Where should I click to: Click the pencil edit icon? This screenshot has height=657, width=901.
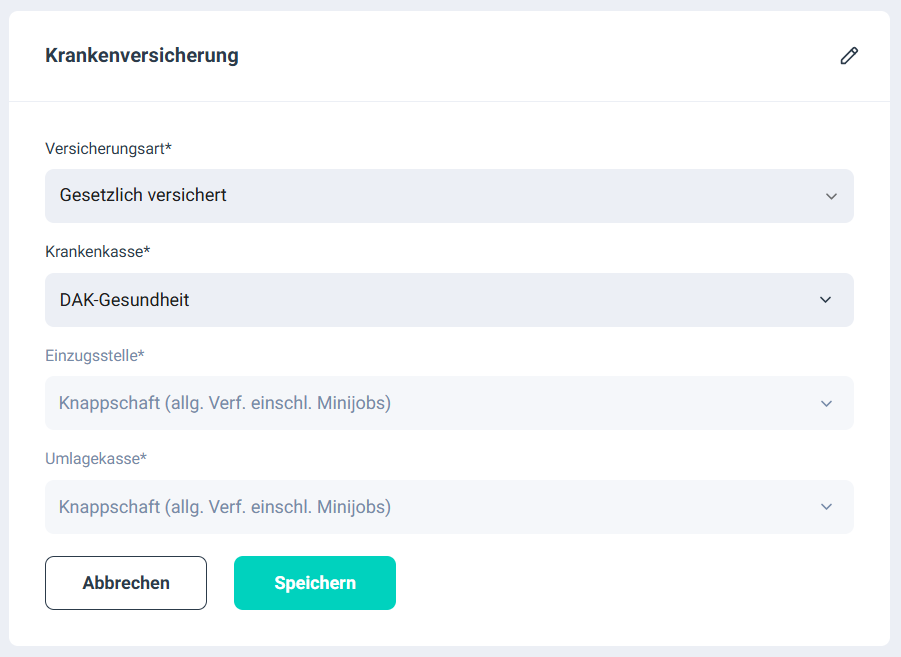[849, 56]
